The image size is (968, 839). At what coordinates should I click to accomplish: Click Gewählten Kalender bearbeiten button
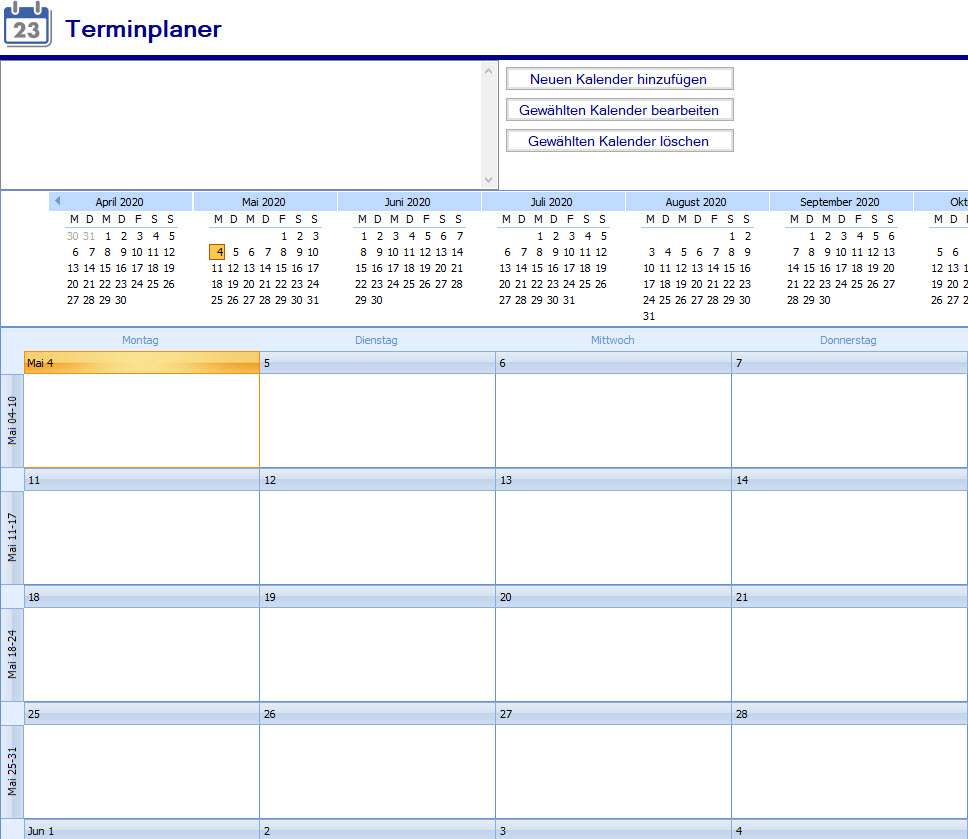click(x=619, y=110)
